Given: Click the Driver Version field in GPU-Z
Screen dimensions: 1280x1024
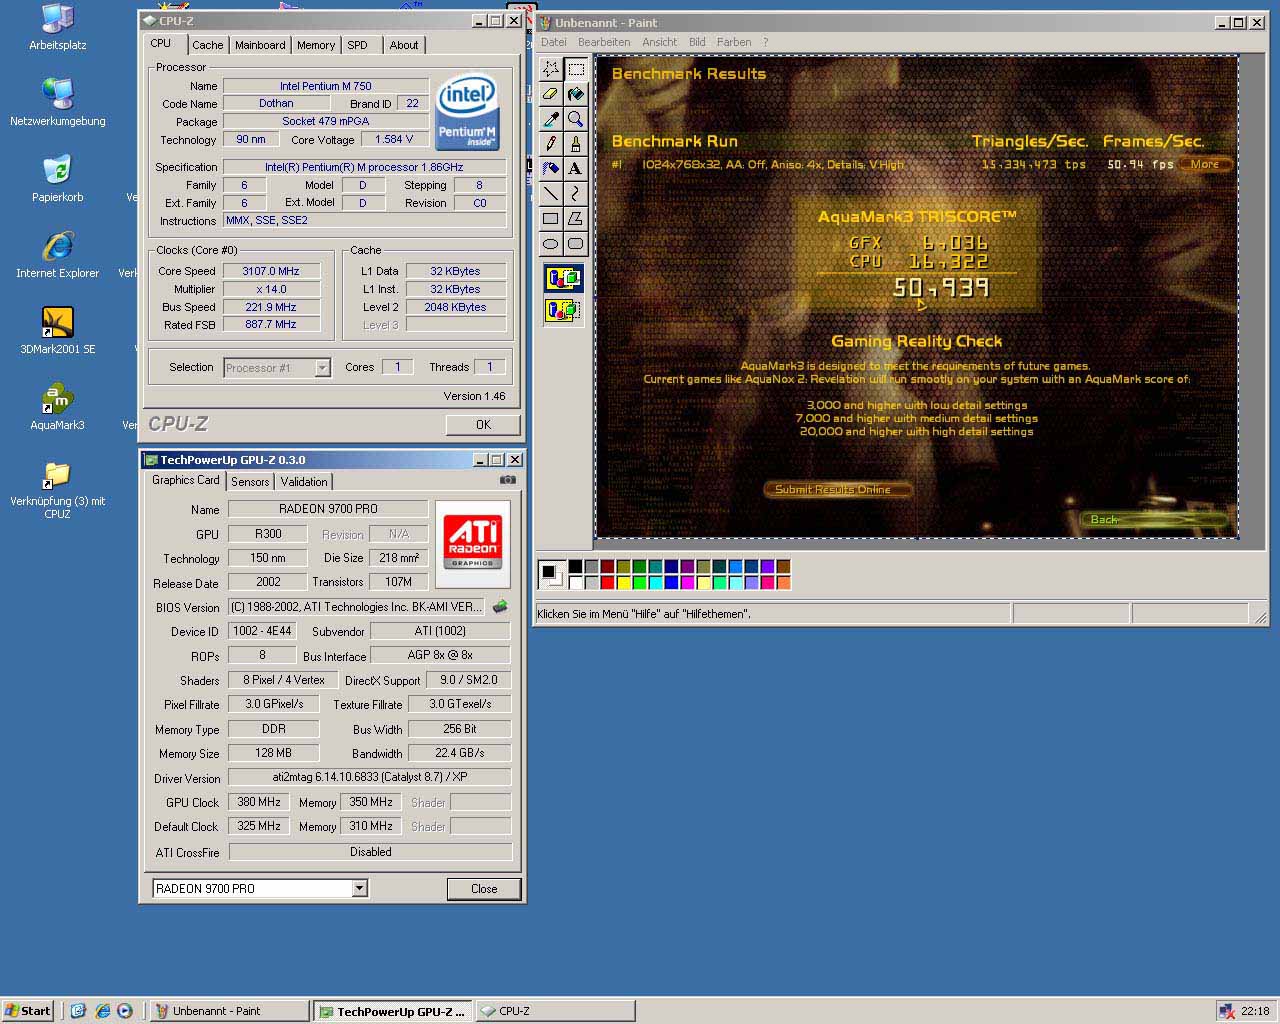Looking at the screenshot, I should 370,777.
